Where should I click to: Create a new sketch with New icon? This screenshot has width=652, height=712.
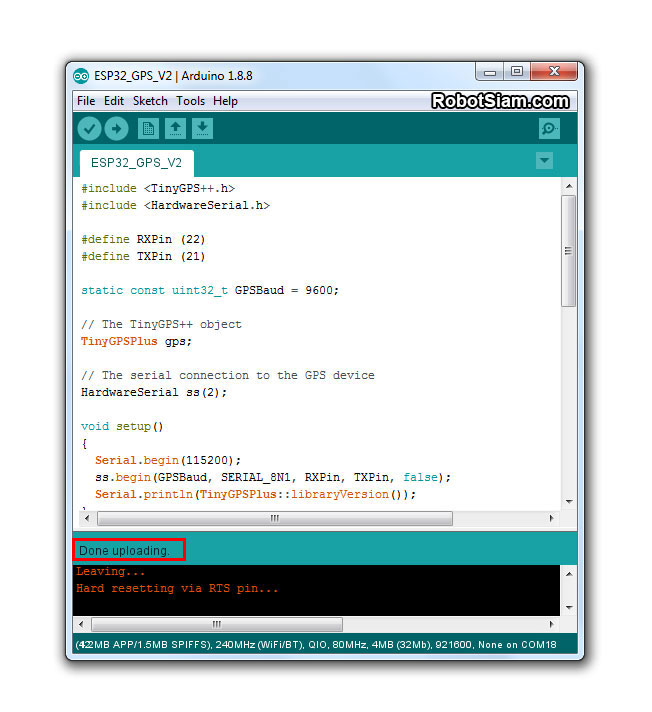pyautogui.click(x=148, y=129)
